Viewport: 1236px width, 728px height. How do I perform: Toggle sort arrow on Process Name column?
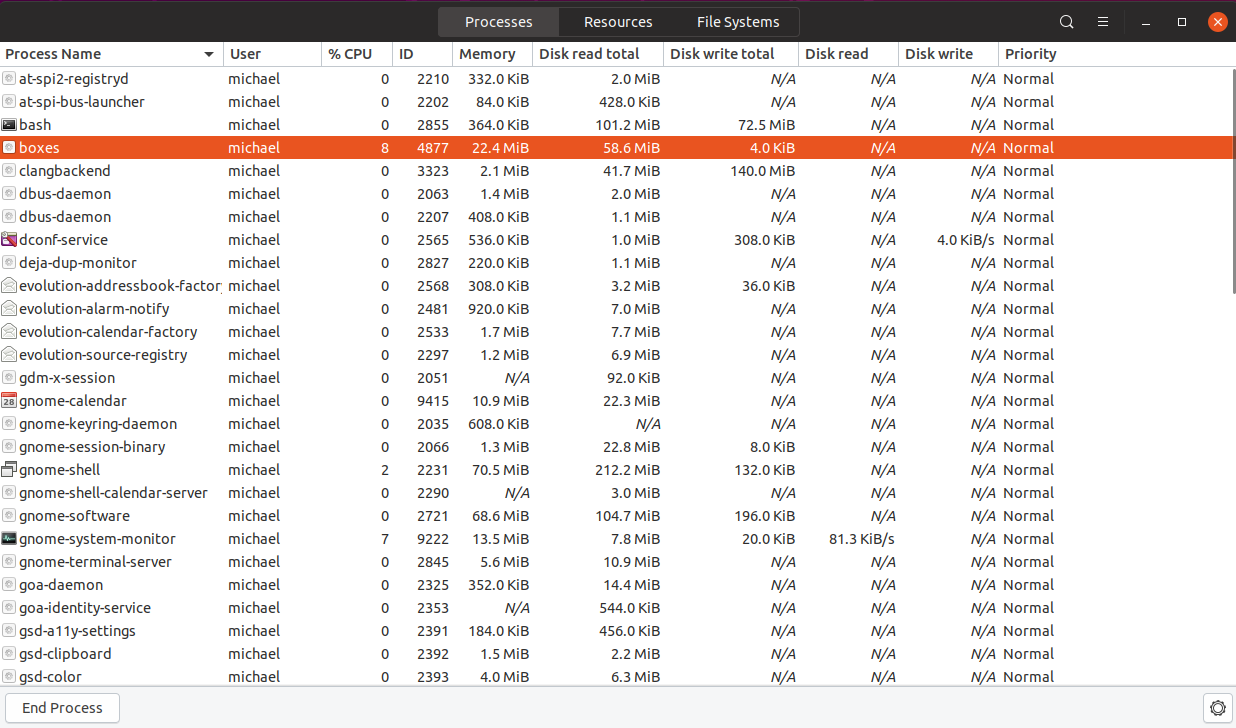click(209, 54)
